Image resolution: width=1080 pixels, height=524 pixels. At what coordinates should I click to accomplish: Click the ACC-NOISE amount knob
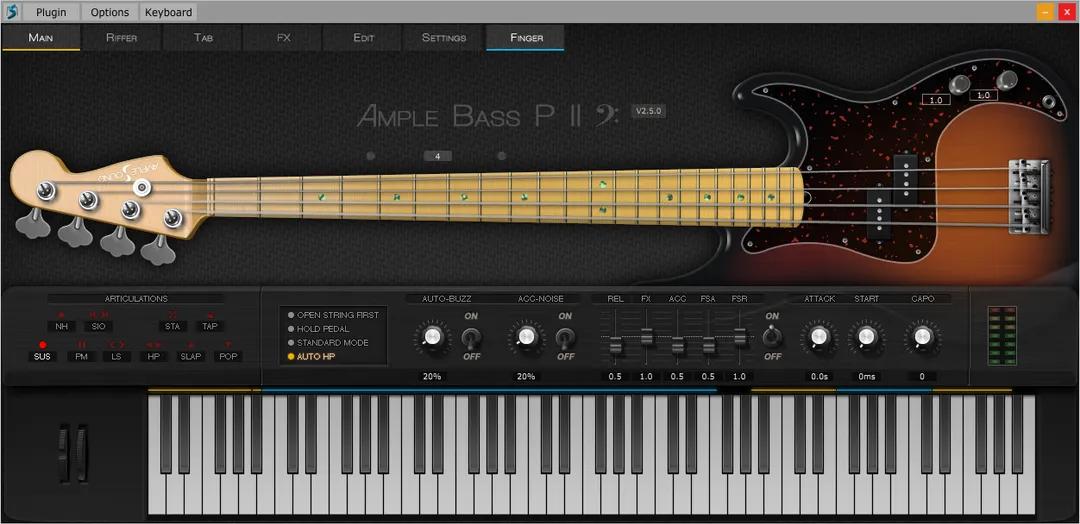tap(526, 336)
